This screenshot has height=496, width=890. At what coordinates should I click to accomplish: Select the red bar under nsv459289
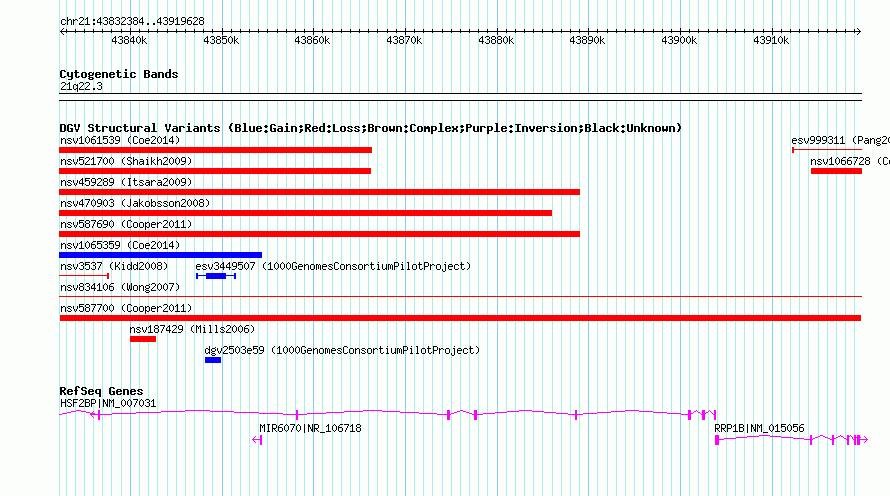(x=320, y=192)
